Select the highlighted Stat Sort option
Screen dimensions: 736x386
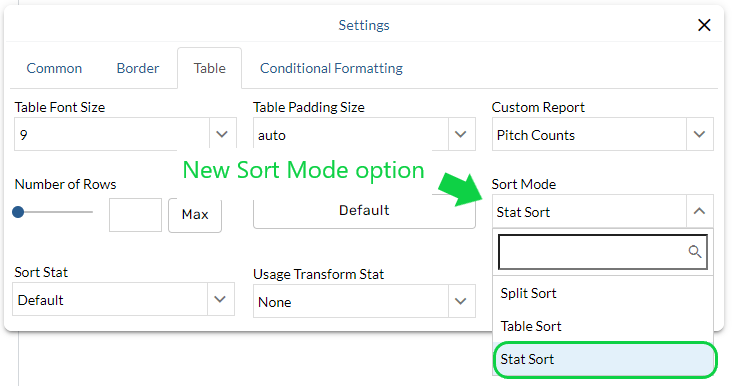click(605, 359)
